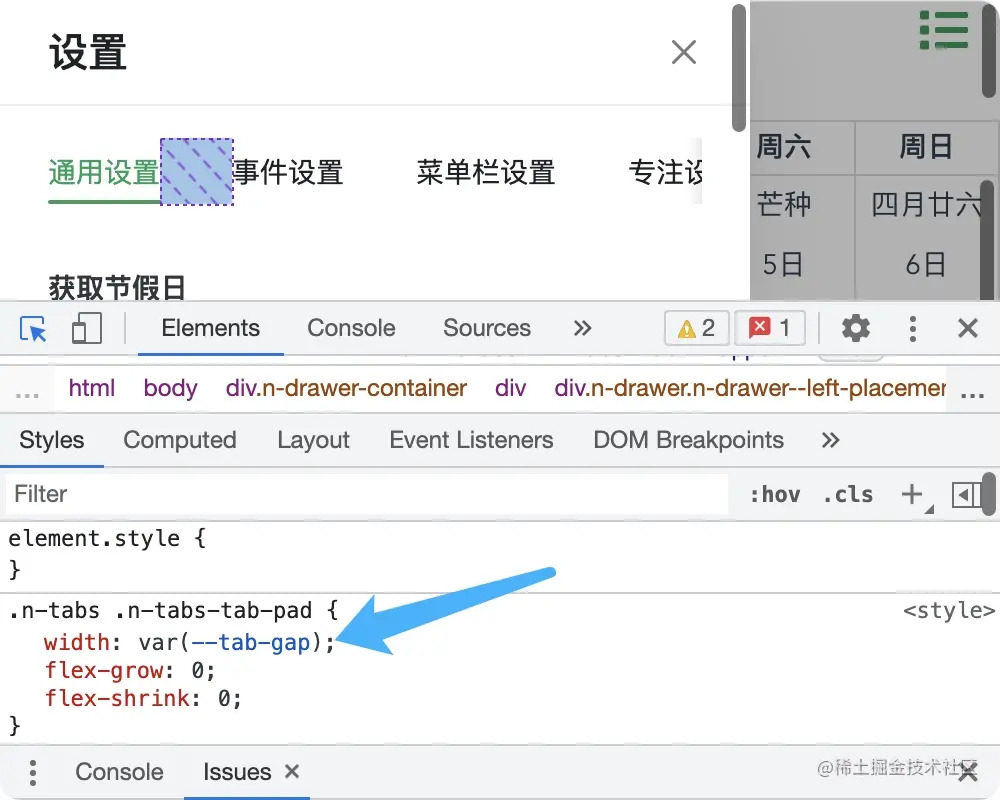Image resolution: width=1000 pixels, height=800 pixels.
Task: Click the settings drawer vertical scrollbar
Action: pyautogui.click(x=739, y=68)
